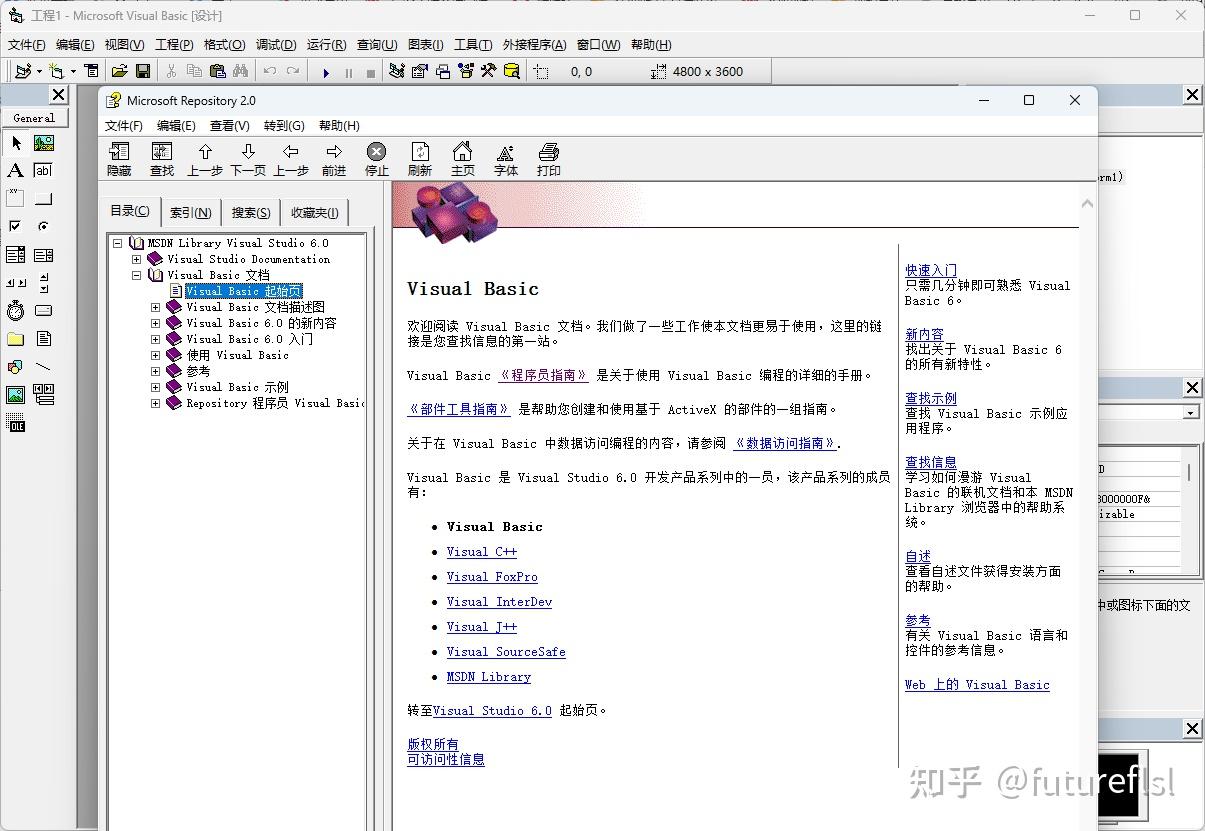Switch to the 索引(N) tab

point(190,212)
